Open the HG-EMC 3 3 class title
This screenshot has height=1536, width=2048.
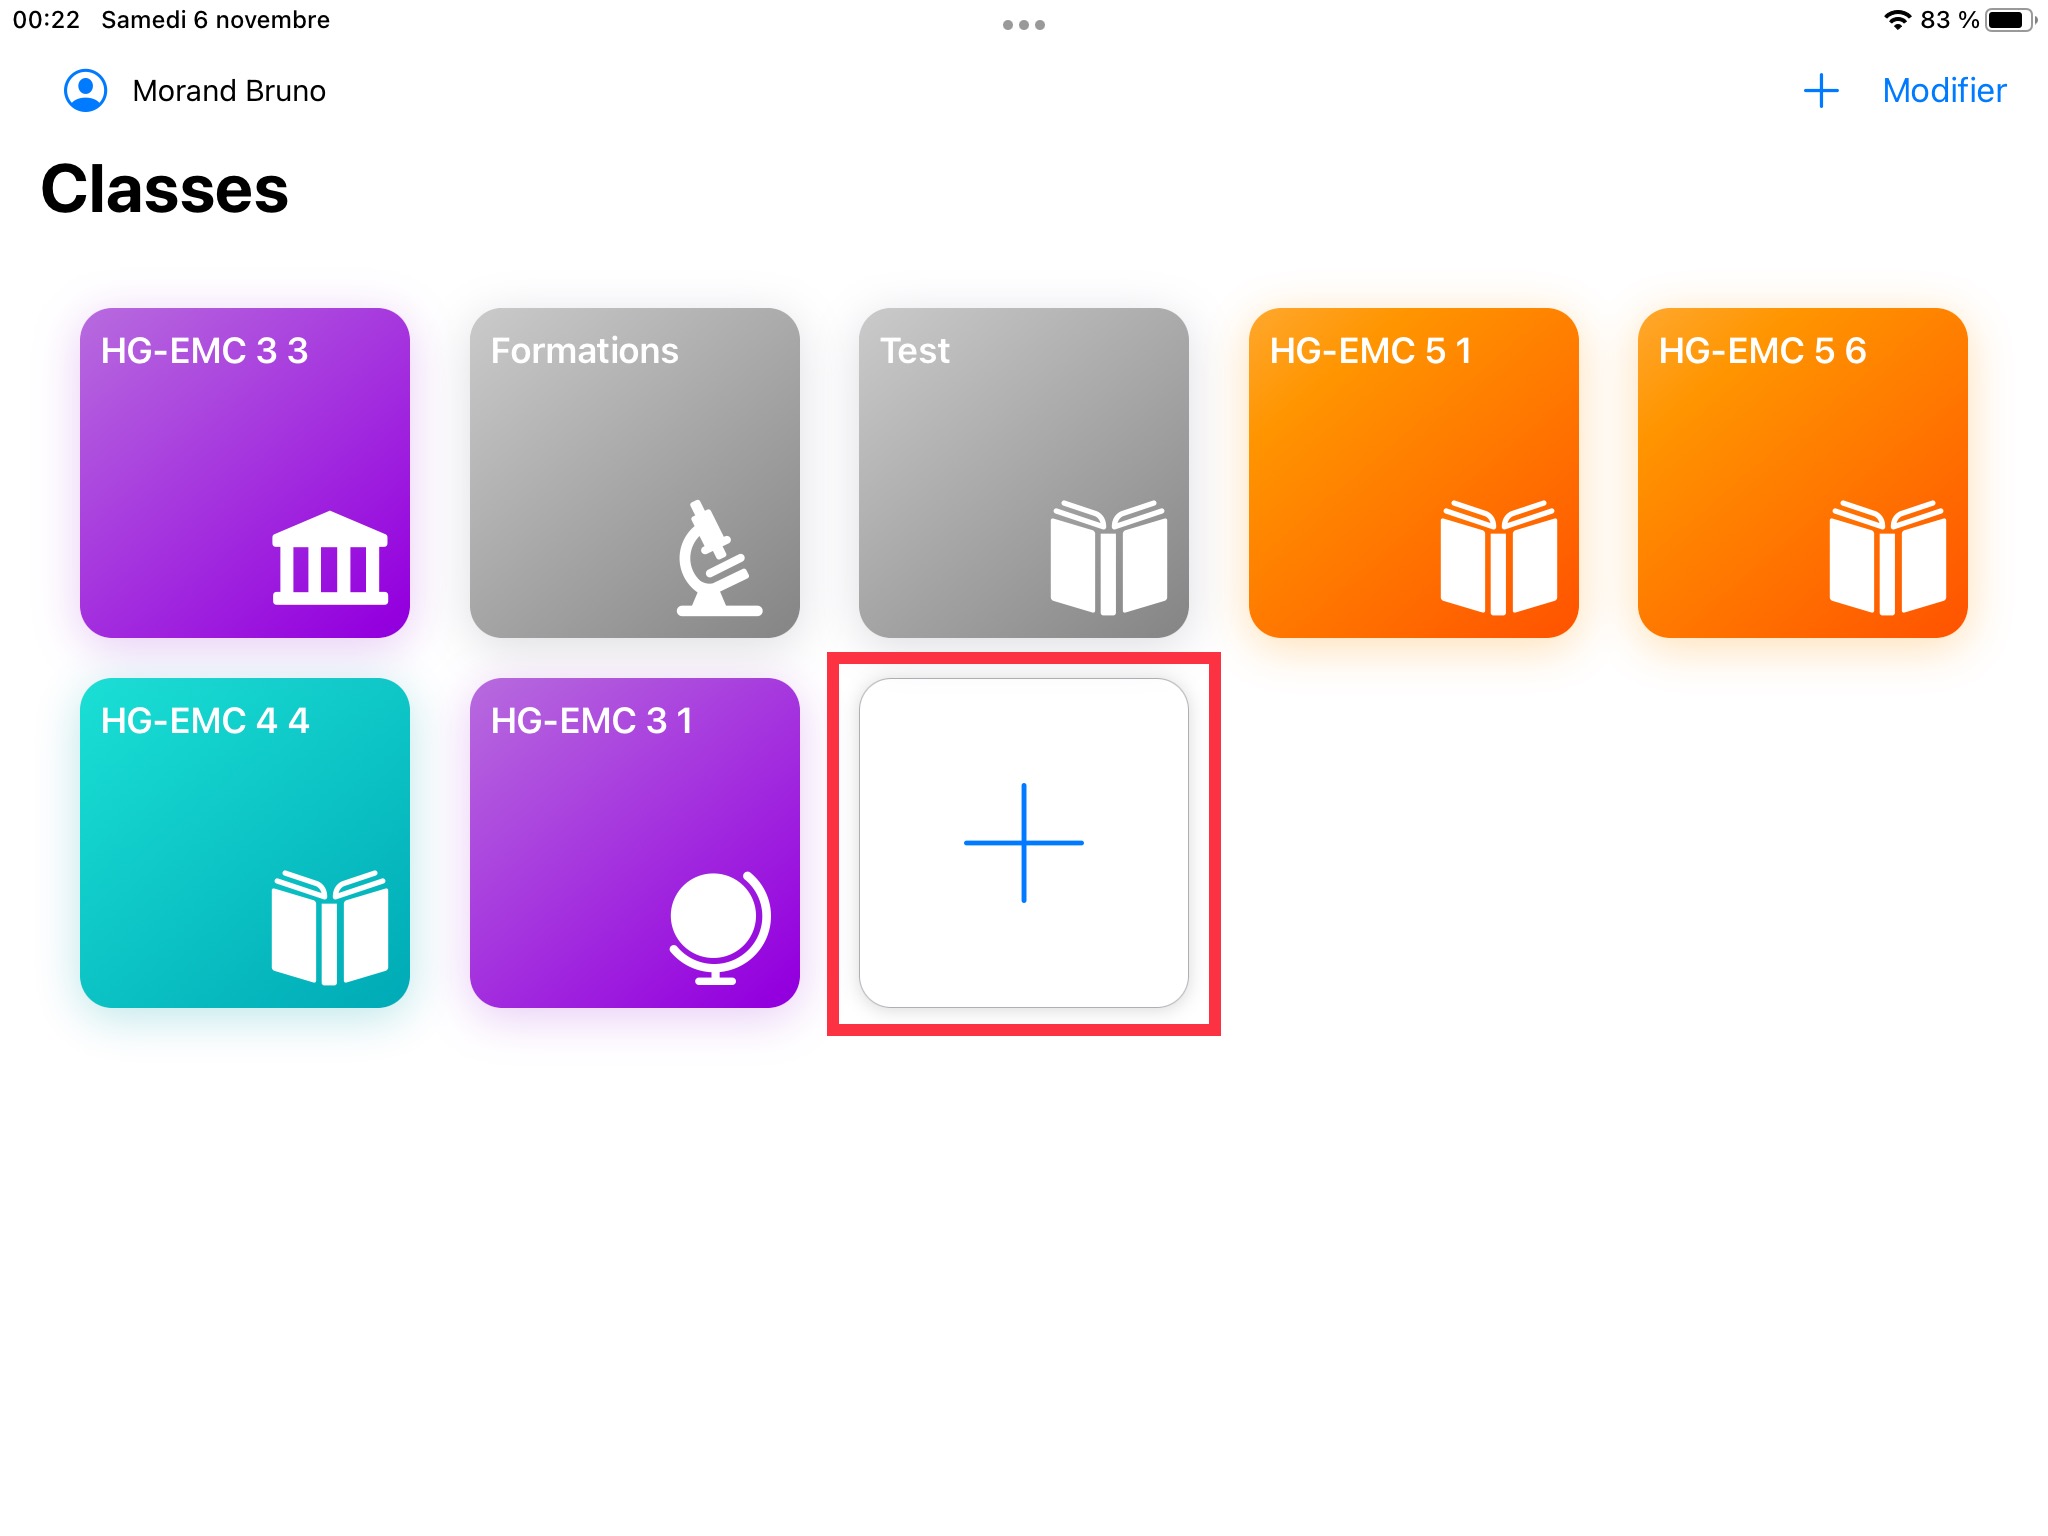205,351
